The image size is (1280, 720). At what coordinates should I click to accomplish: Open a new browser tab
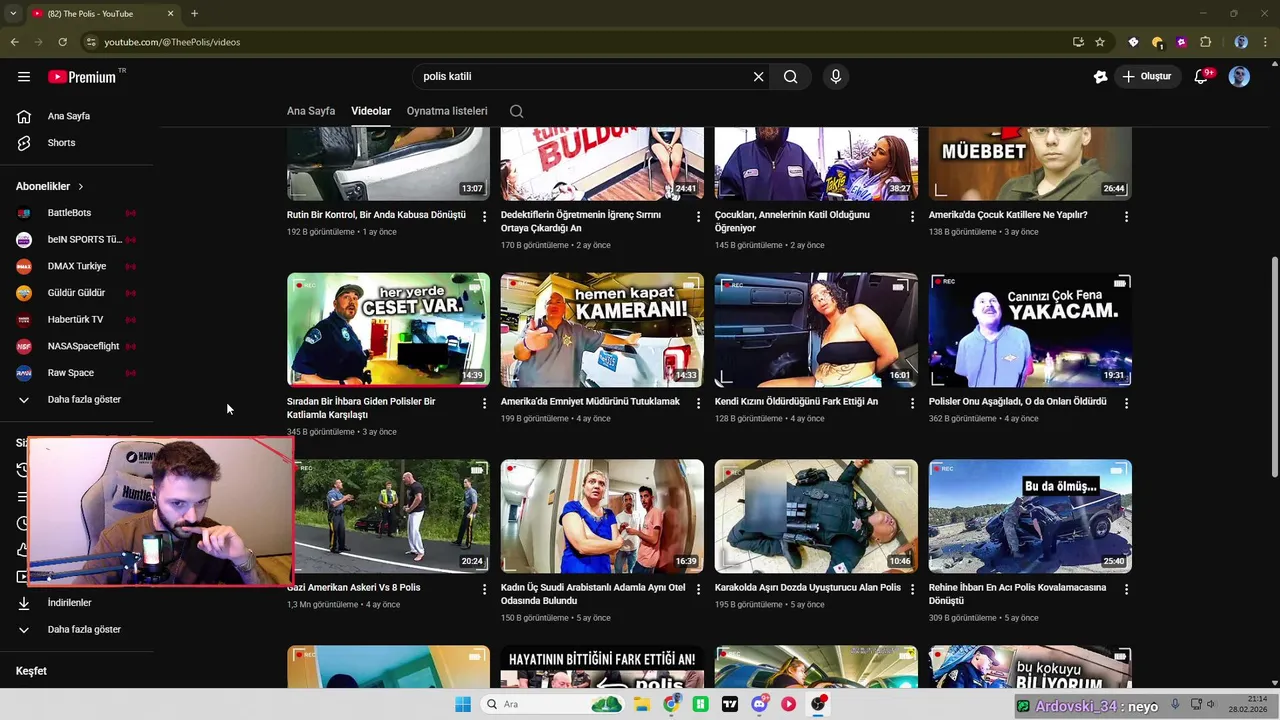(x=194, y=13)
